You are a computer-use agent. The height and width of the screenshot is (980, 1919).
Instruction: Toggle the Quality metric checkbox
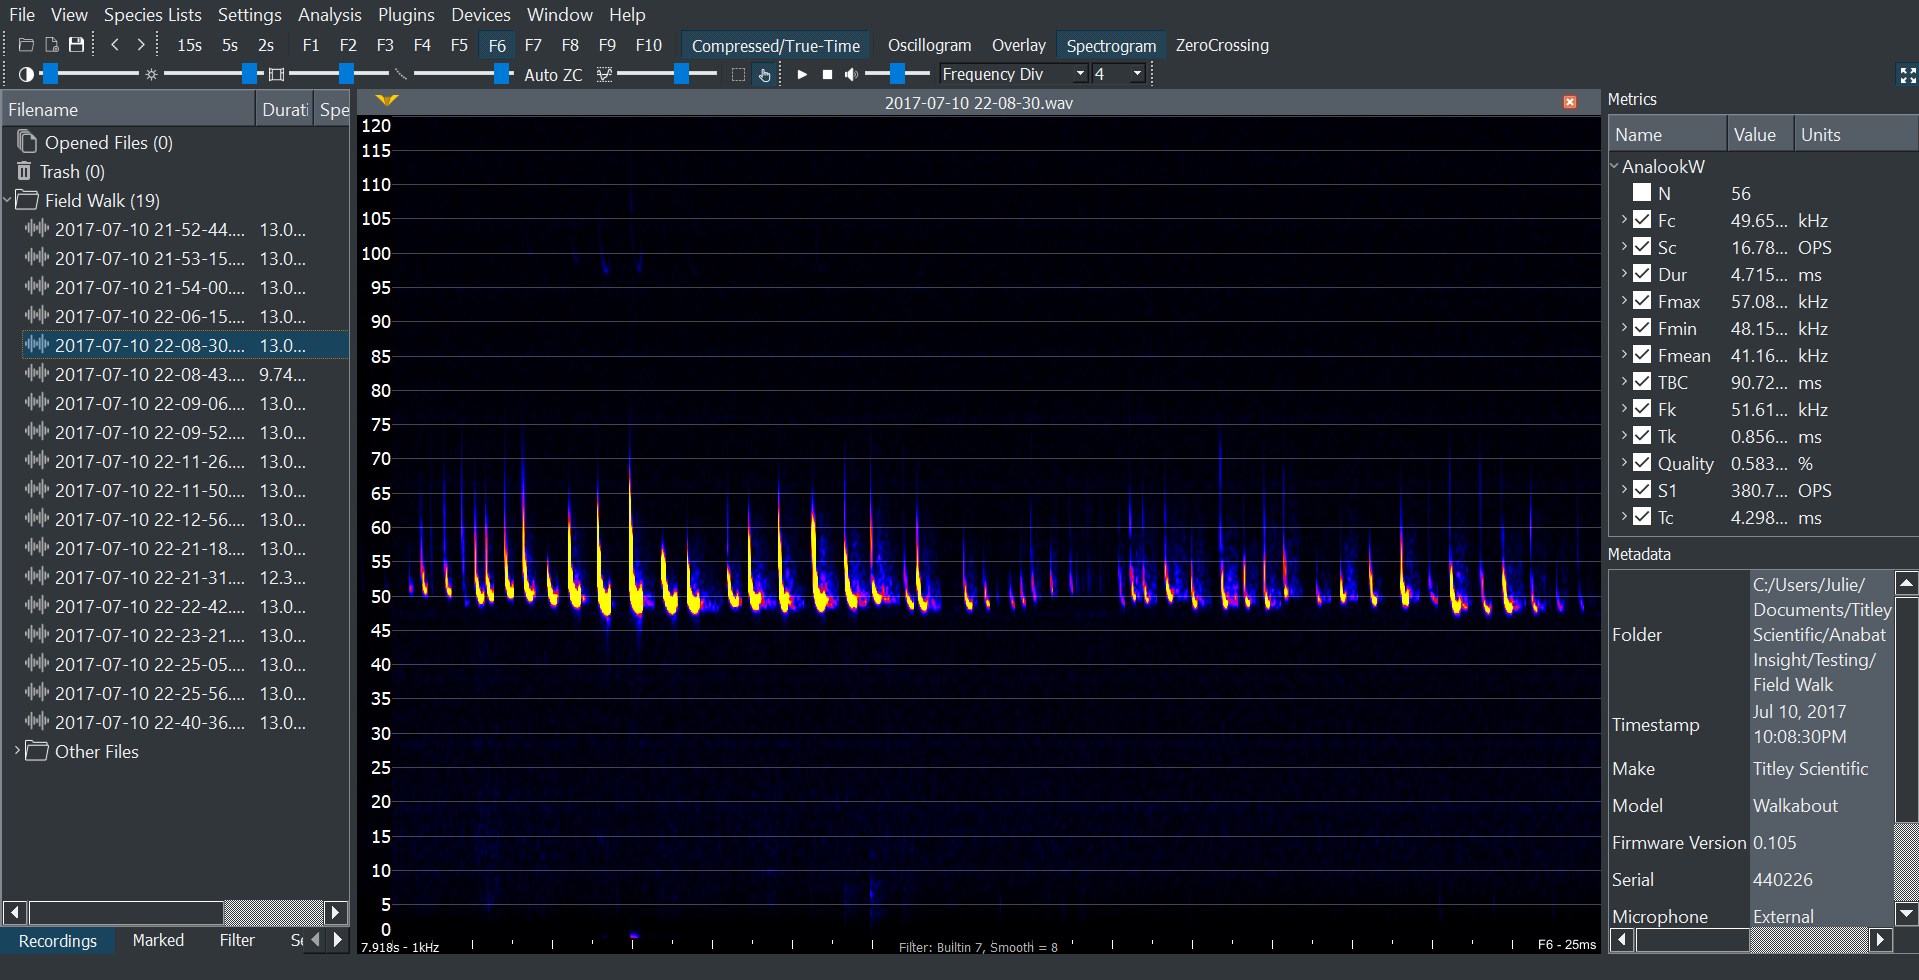point(1642,463)
